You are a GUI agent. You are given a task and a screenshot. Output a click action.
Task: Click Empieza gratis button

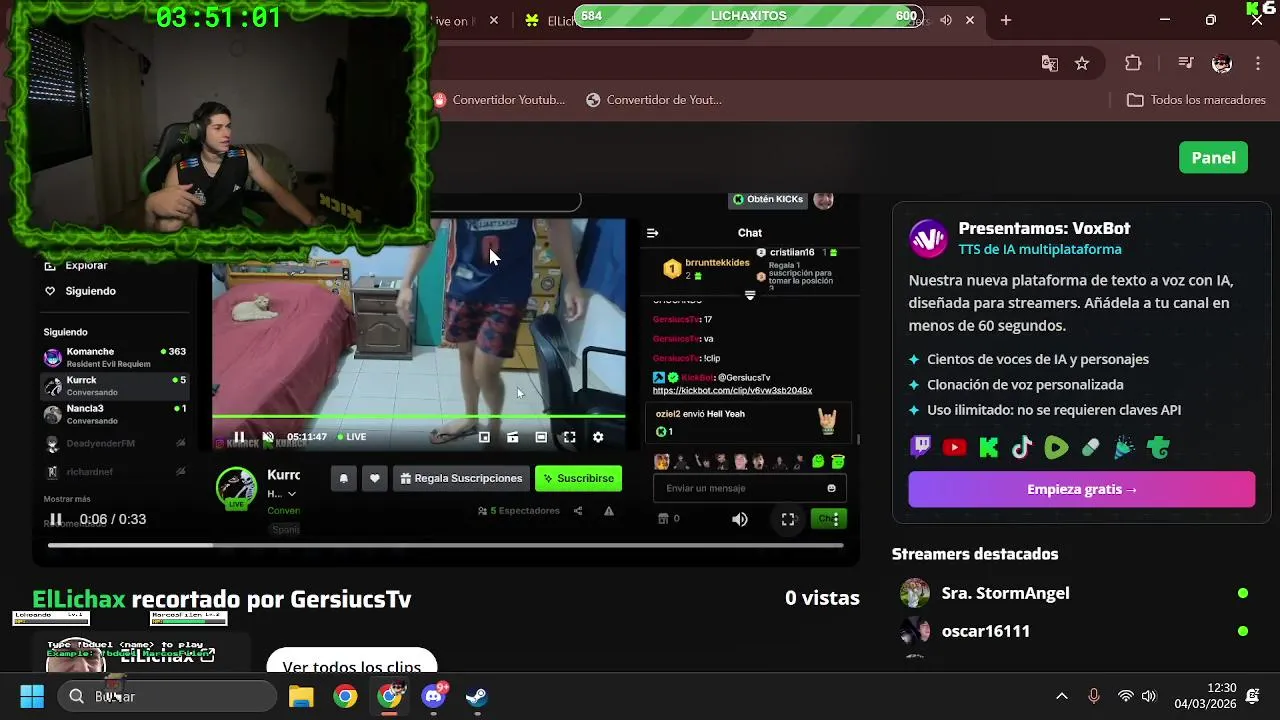1081,489
